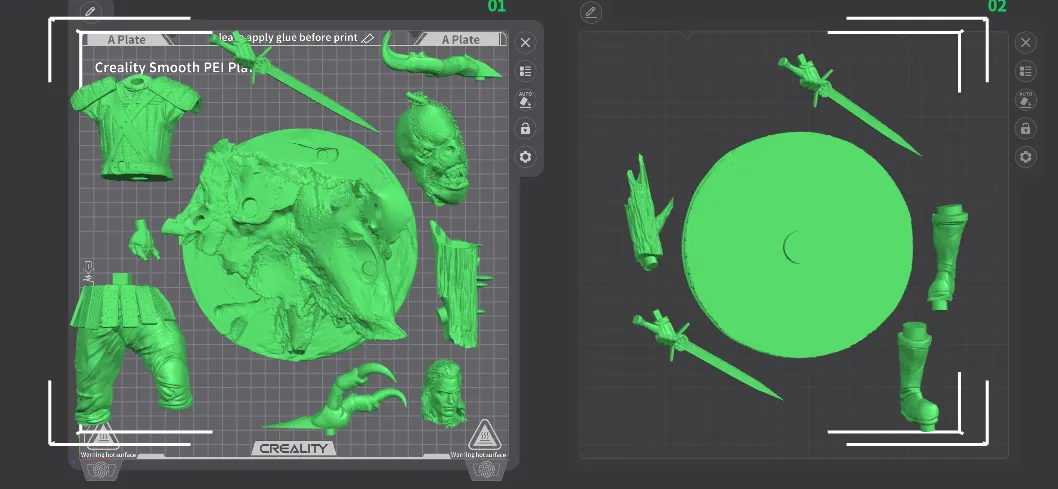Open plate 01 settings gear
This screenshot has height=489, width=1058.
pos(526,157)
